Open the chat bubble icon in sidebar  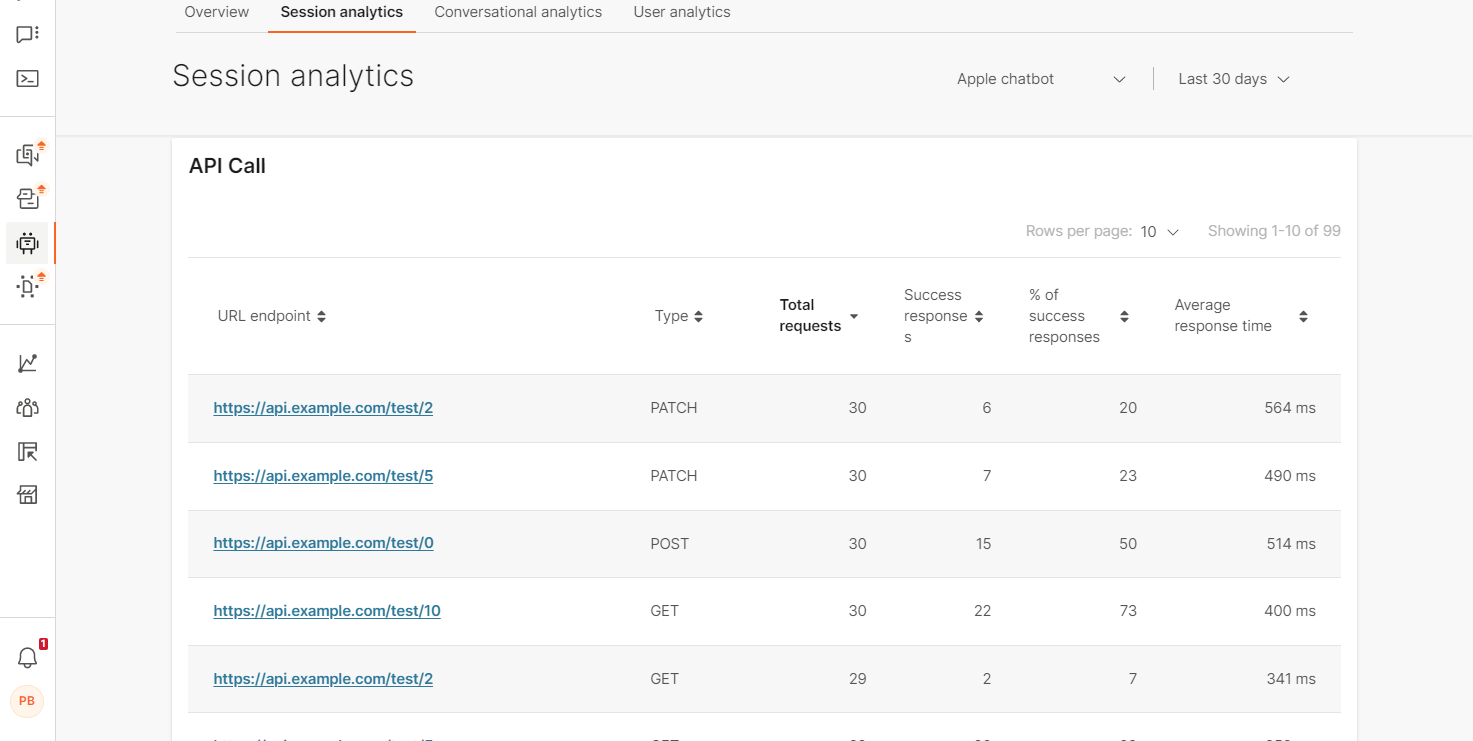(x=27, y=35)
